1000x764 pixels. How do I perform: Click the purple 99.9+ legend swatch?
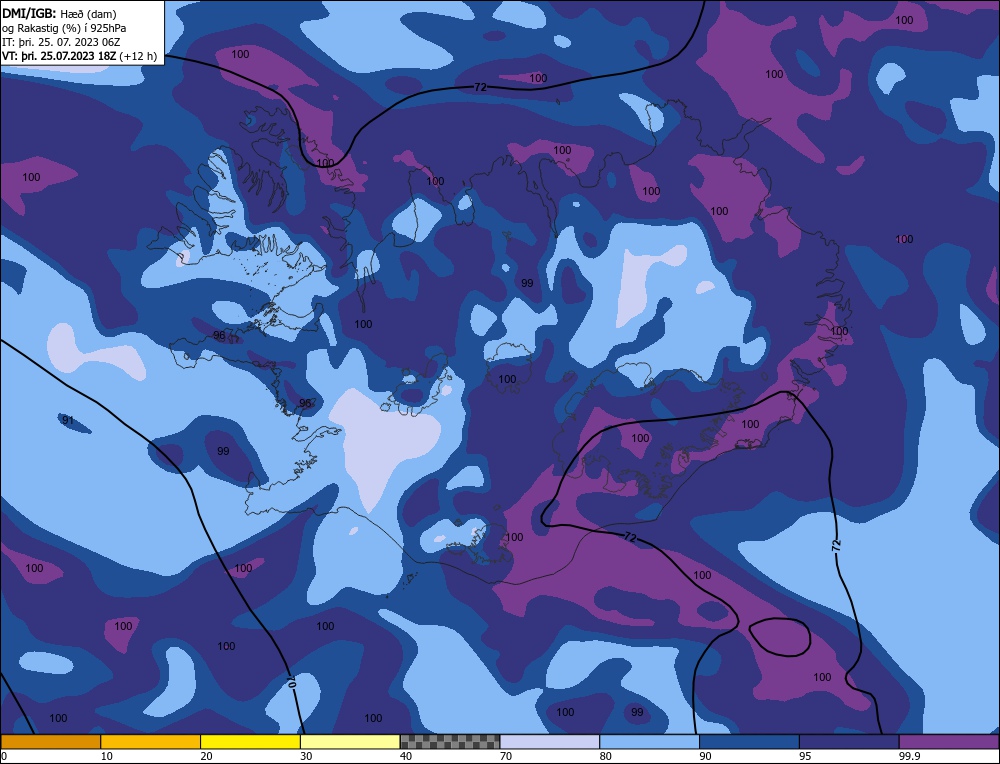coord(949,742)
